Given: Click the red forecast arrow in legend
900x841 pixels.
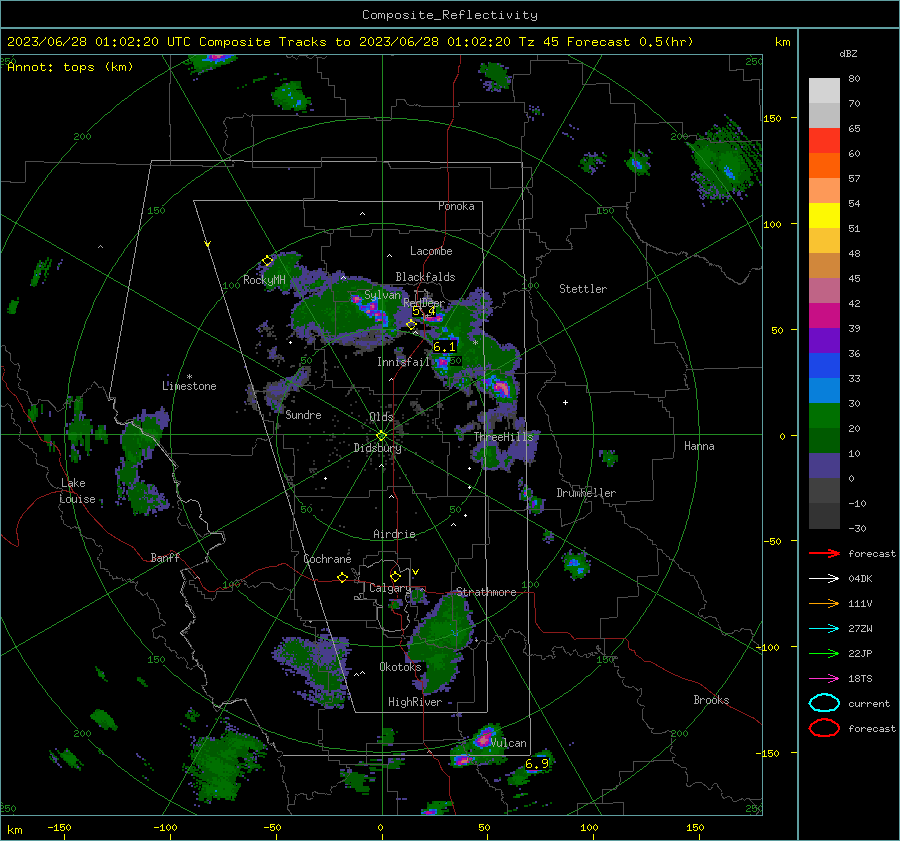Looking at the screenshot, I should (x=824, y=553).
